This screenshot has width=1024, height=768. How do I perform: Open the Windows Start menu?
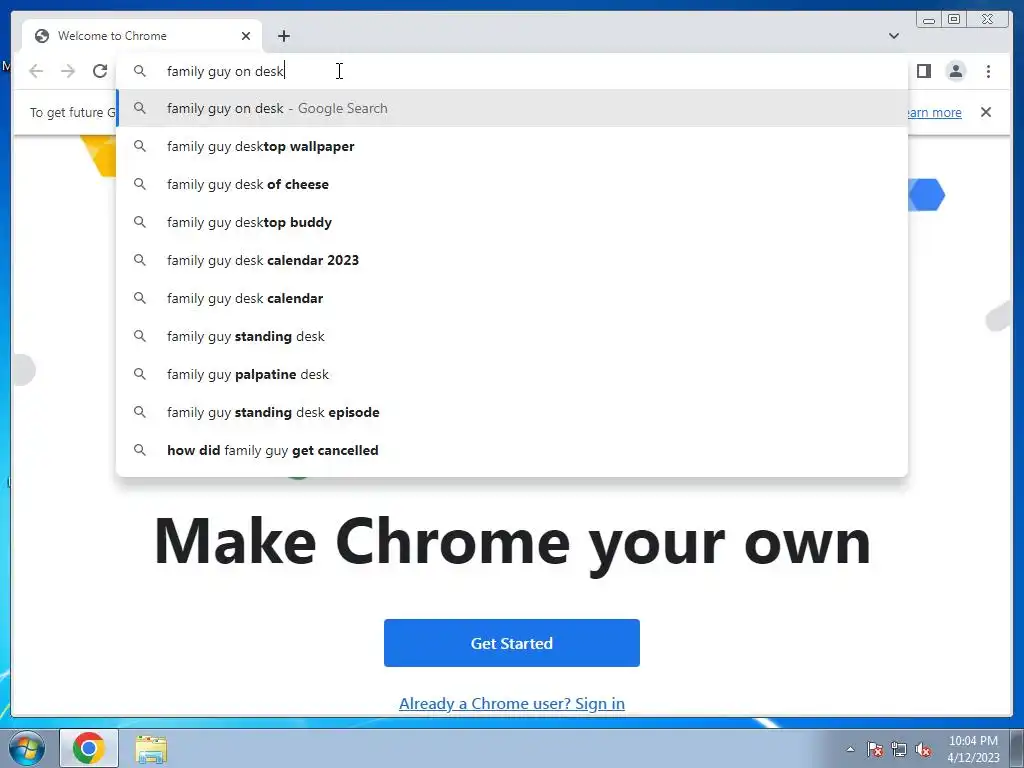(x=27, y=748)
